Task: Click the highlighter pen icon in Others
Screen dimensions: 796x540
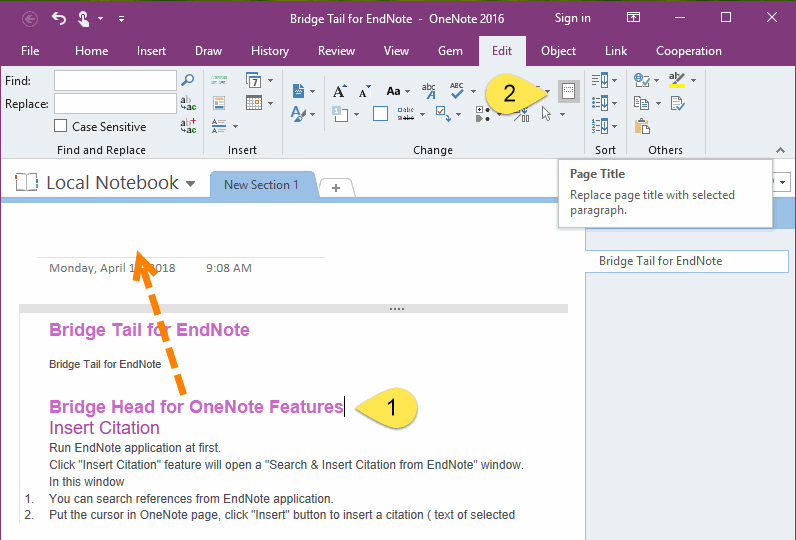Action: (677, 80)
